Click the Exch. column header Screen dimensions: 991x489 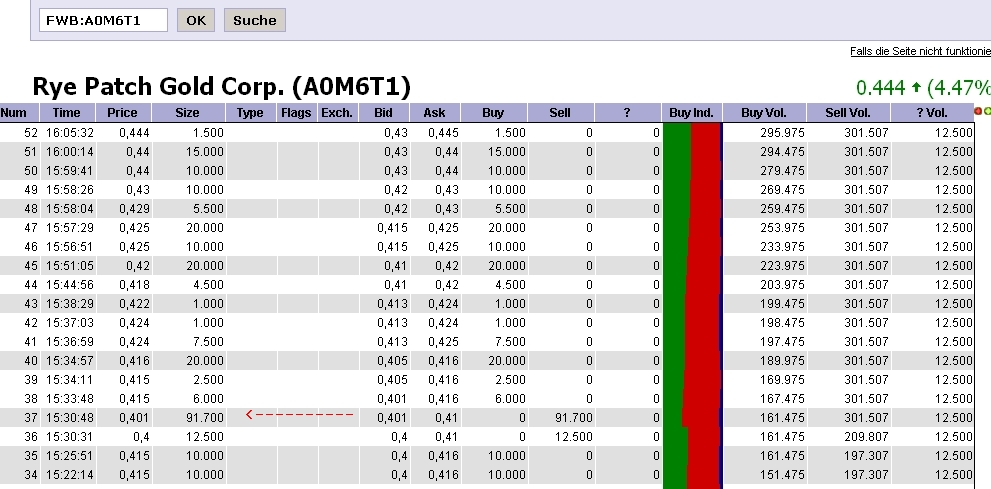(x=337, y=113)
